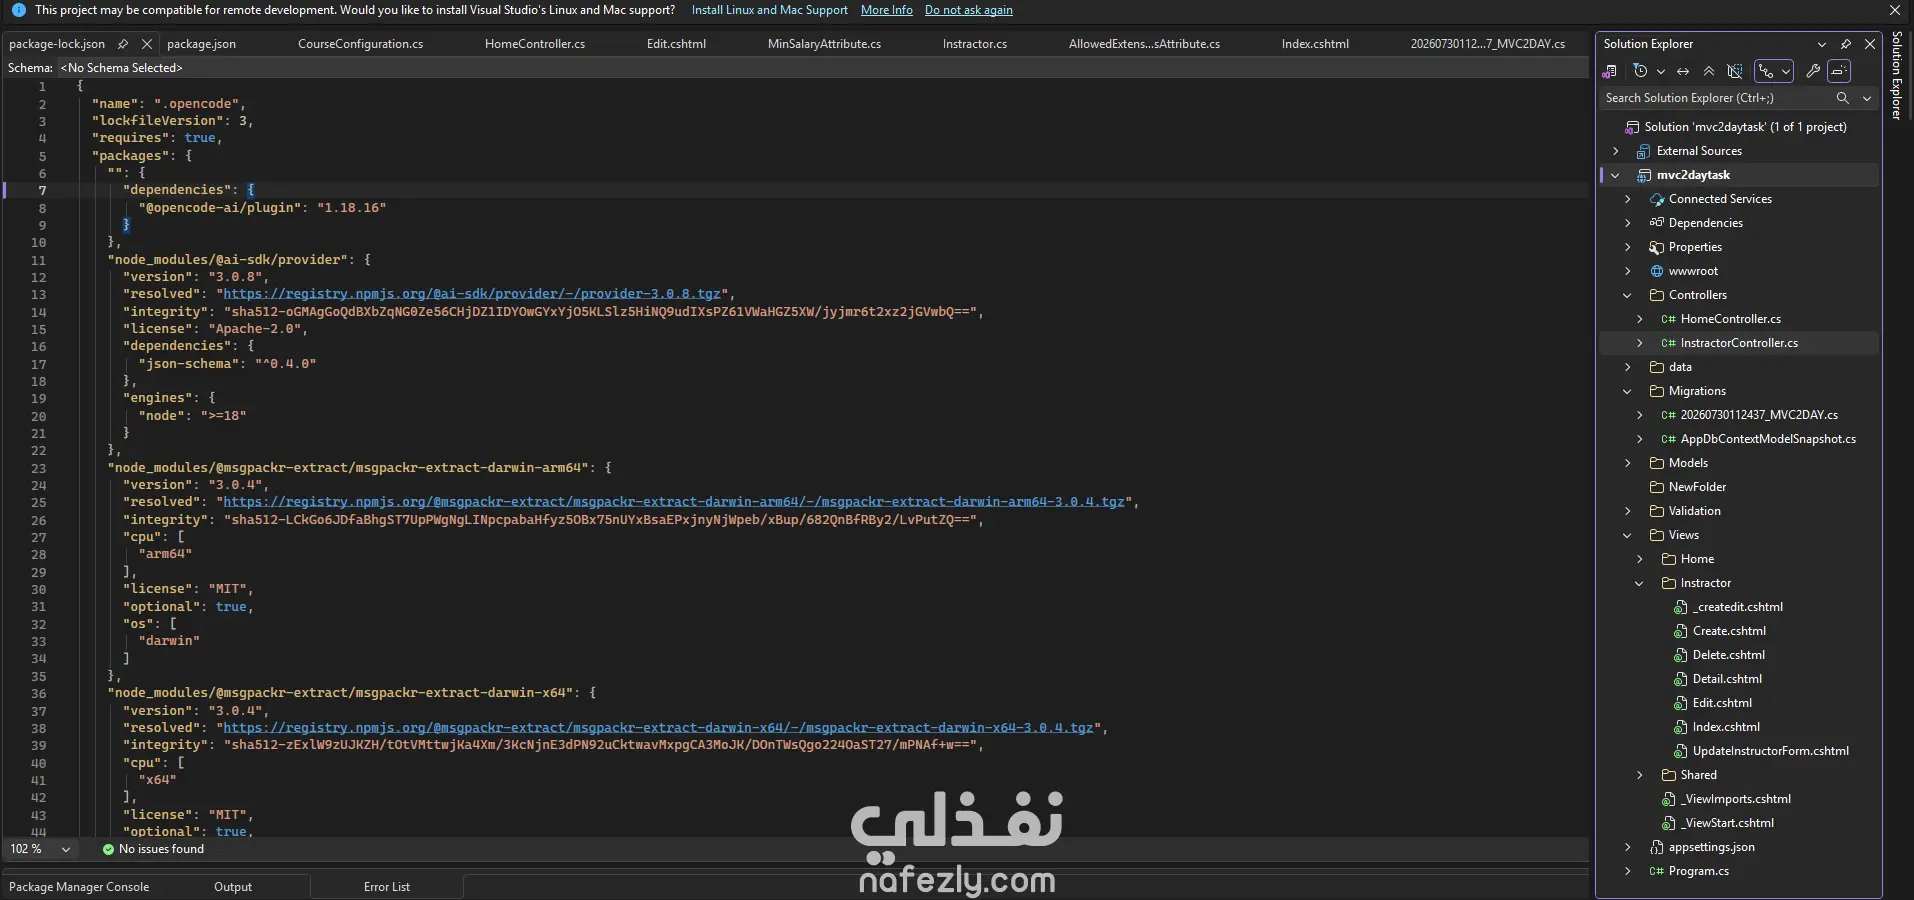Toggle Preview Selected Items in Solution Explorer
The width and height of the screenshot is (1914, 900).
pyautogui.click(x=1839, y=71)
